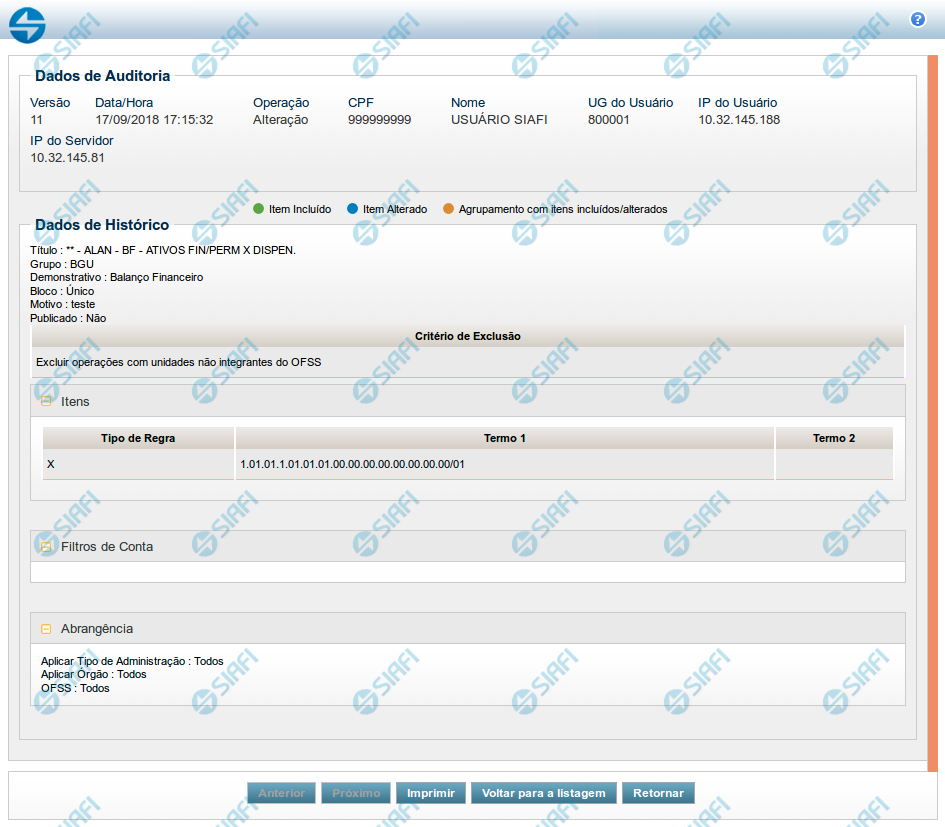
Task: Collapse the Itens section
Action: pos(46,401)
